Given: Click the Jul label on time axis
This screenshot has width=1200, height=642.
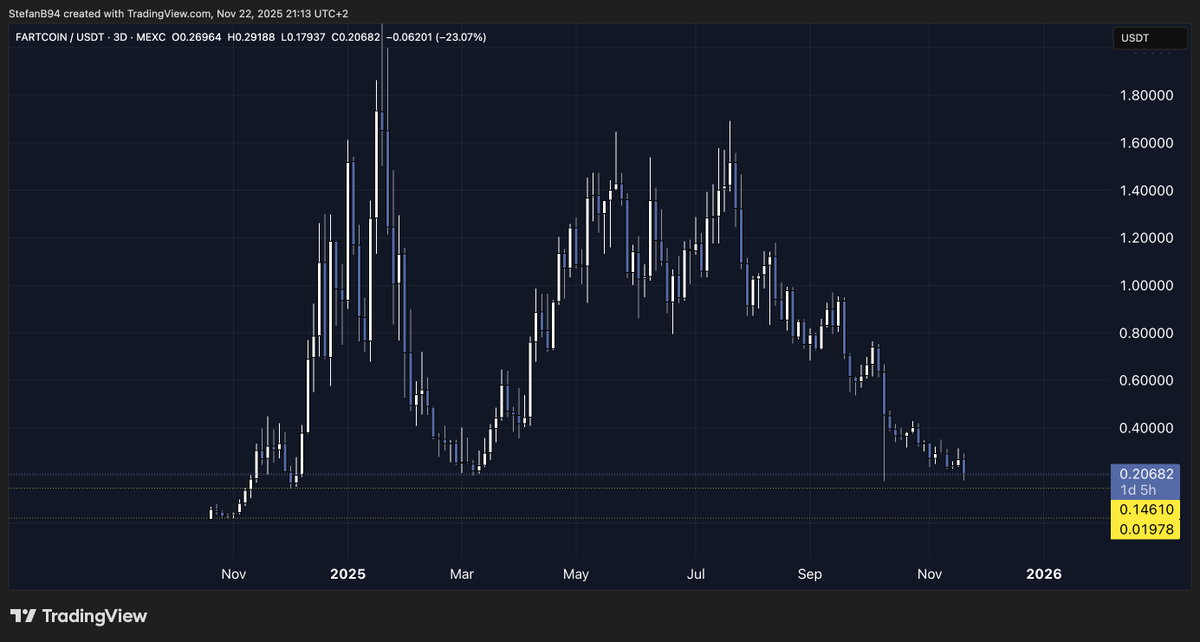Looking at the screenshot, I should (697, 575).
